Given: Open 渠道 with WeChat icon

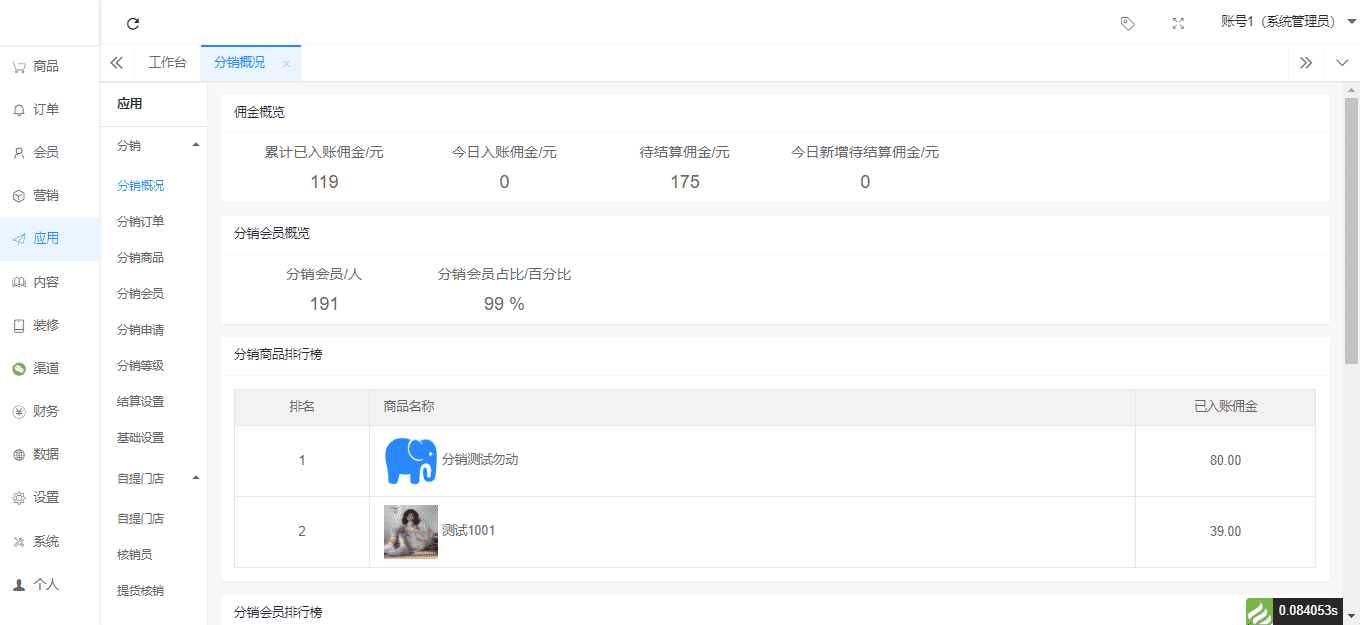Looking at the screenshot, I should (x=45, y=368).
